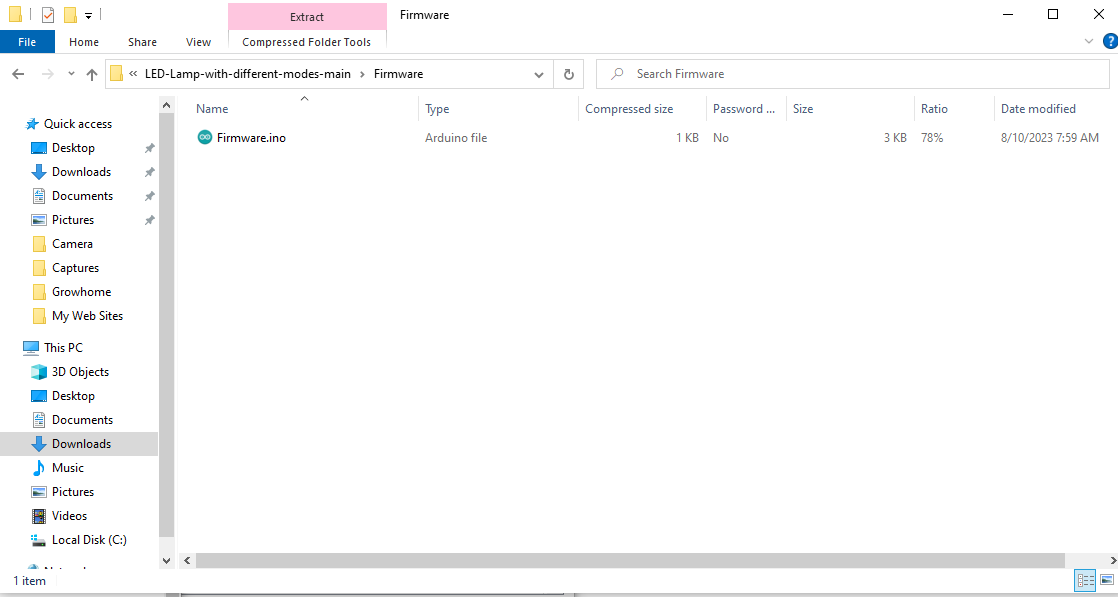
Task: Open the Videos folder
Action: (69, 516)
